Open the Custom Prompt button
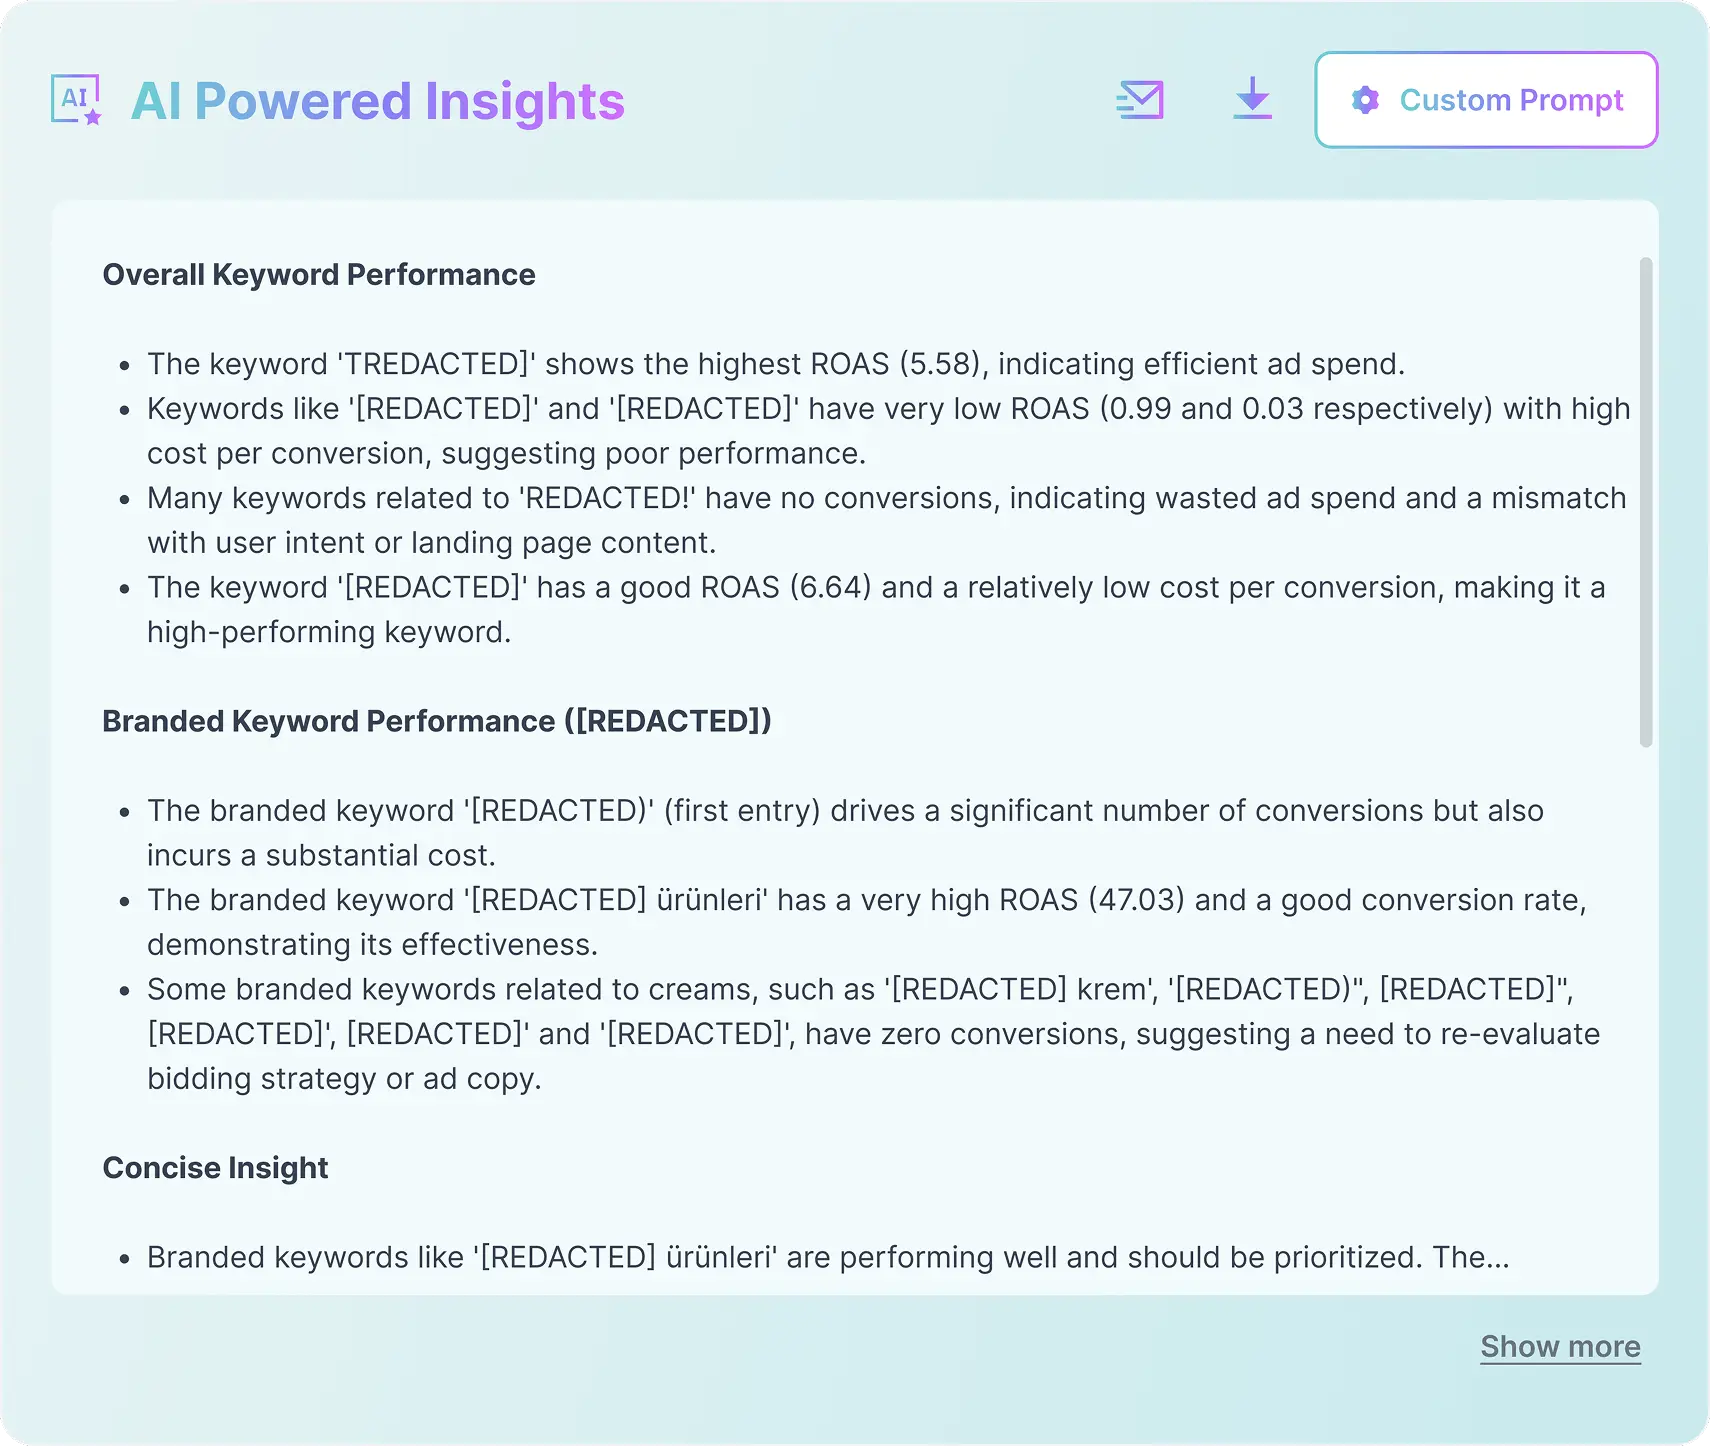 click(1486, 100)
